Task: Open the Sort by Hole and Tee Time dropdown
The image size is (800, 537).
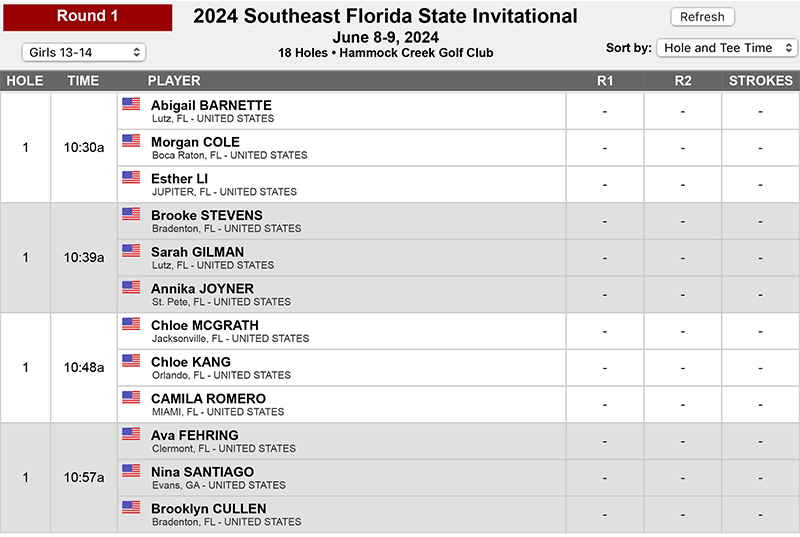Action: click(x=727, y=48)
